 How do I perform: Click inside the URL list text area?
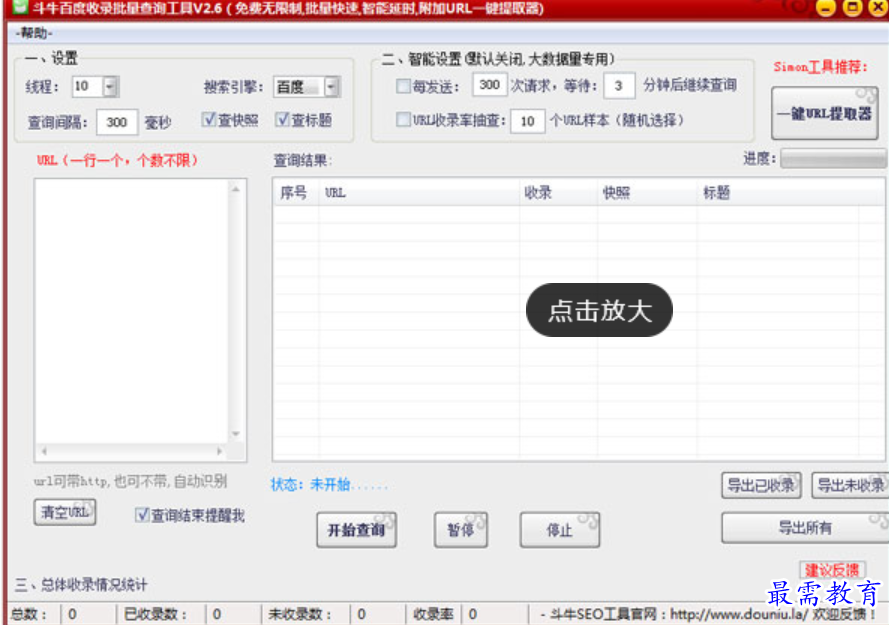pos(132,311)
